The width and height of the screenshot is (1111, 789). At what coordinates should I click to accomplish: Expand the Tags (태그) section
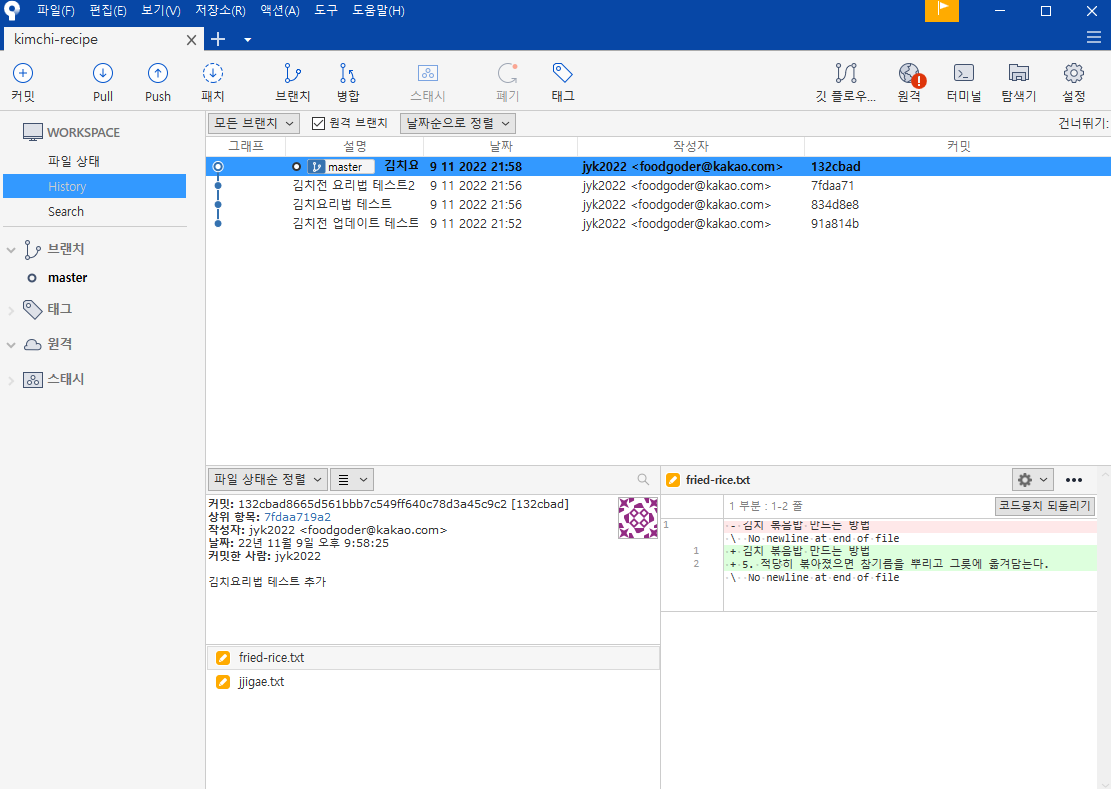pyautogui.click(x=11, y=310)
